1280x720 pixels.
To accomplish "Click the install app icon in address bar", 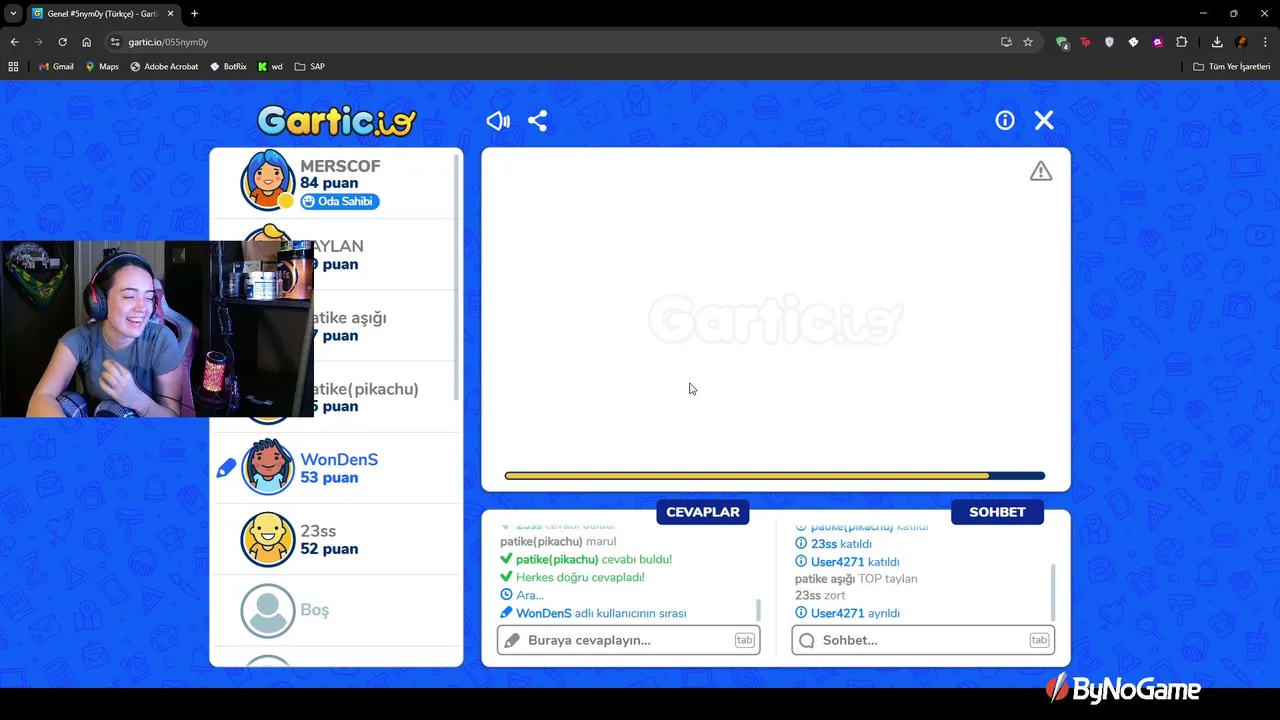I will (x=1006, y=42).
